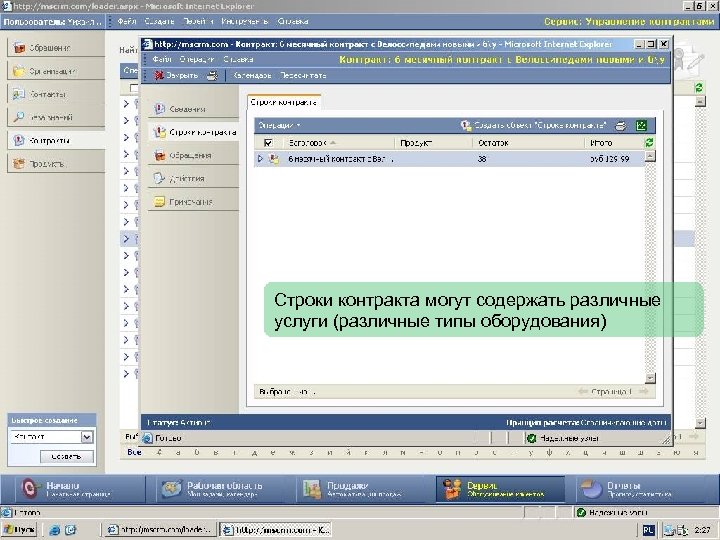
Task: Click the RU language indicator
Action: tap(648, 530)
